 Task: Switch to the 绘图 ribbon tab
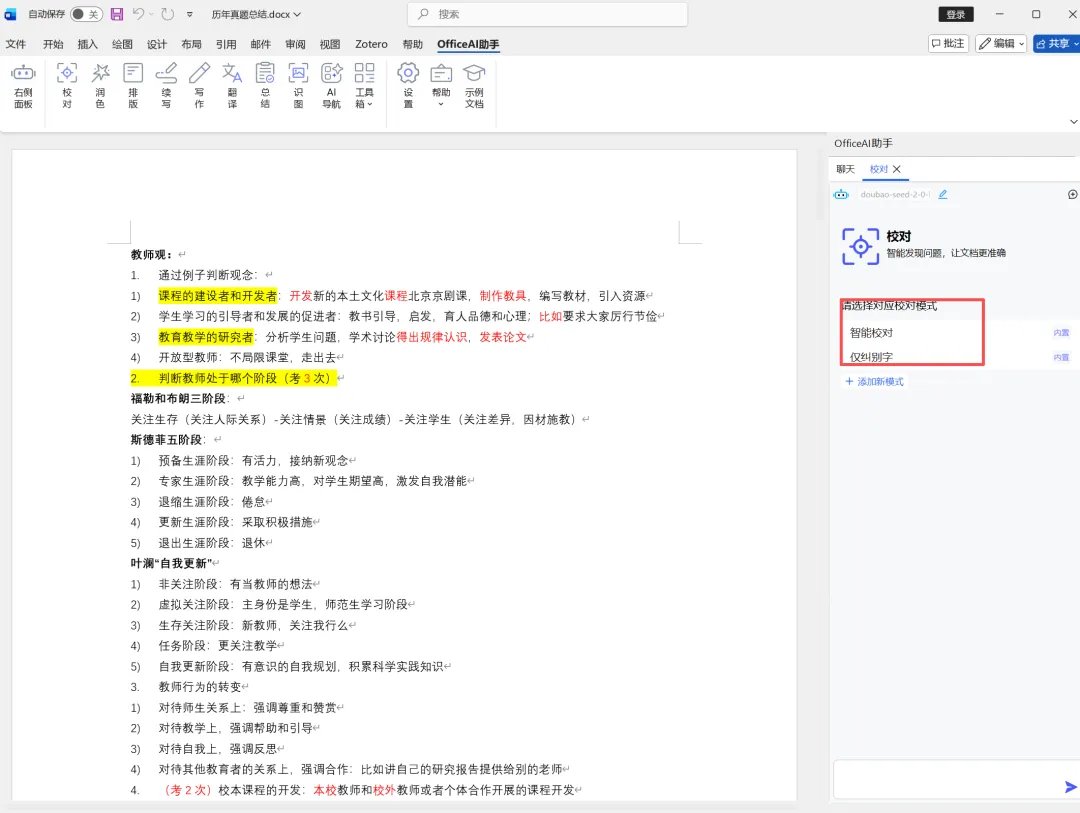pyautogui.click(x=122, y=44)
